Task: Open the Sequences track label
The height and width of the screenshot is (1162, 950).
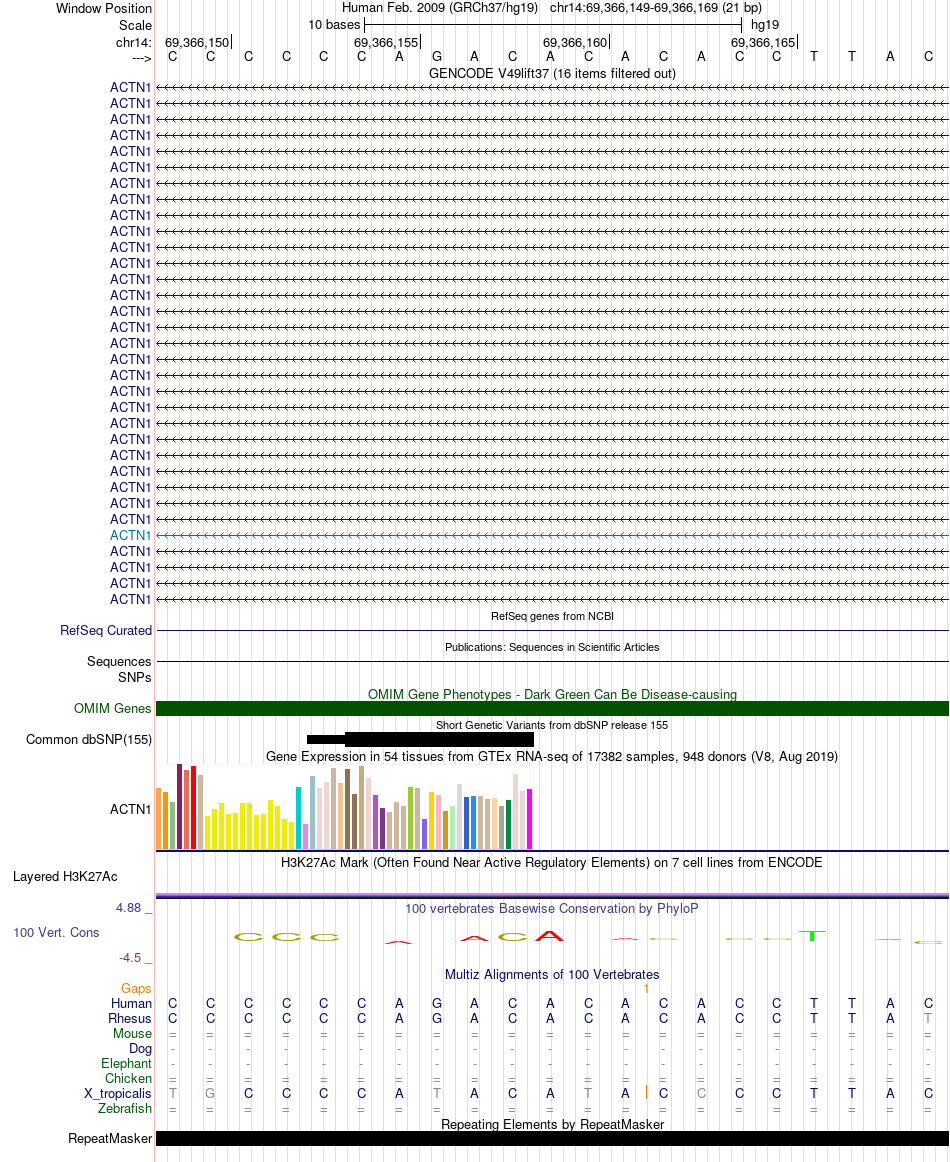Action: point(119,661)
